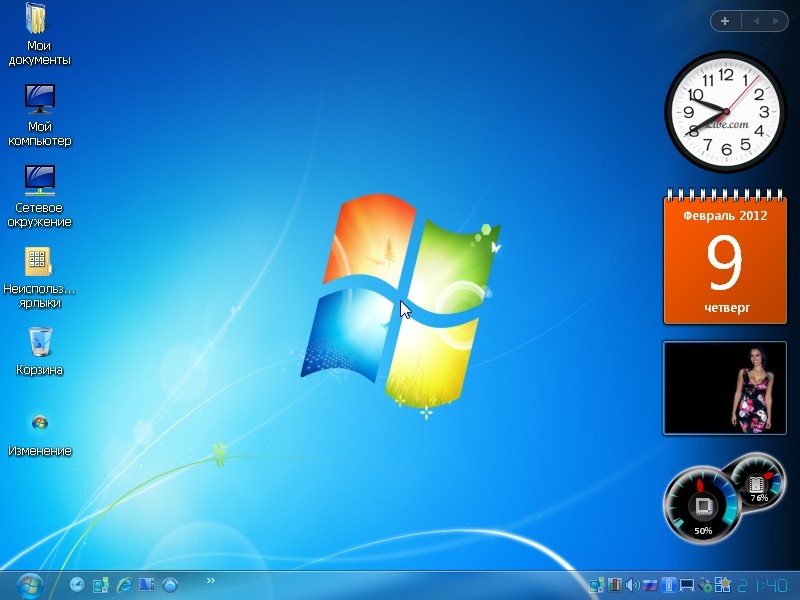Click the battery tray icon
Viewport: 800px width, 600px height.
click(668, 585)
